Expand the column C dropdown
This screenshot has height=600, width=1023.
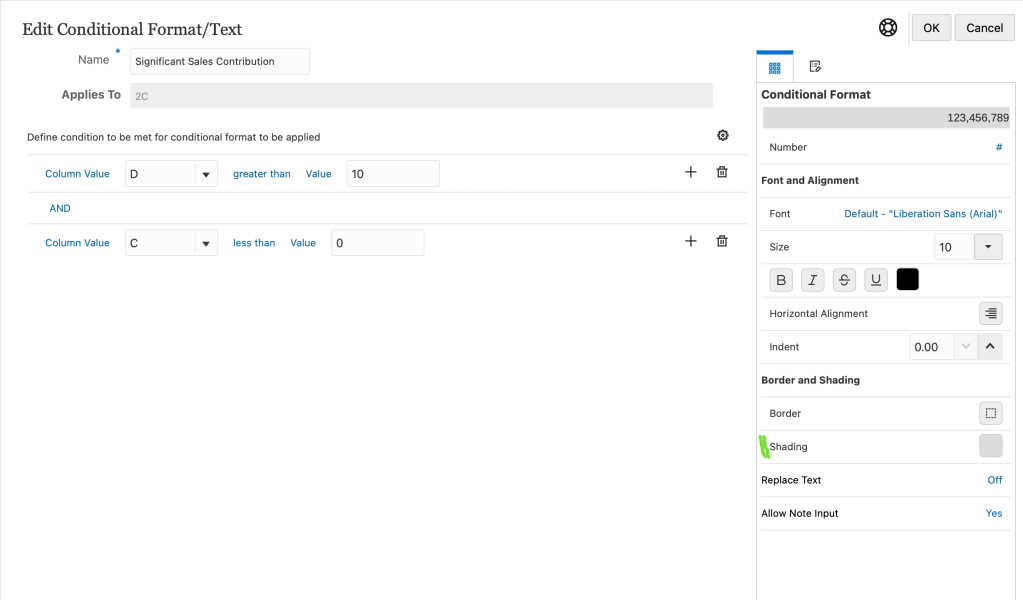pos(205,243)
